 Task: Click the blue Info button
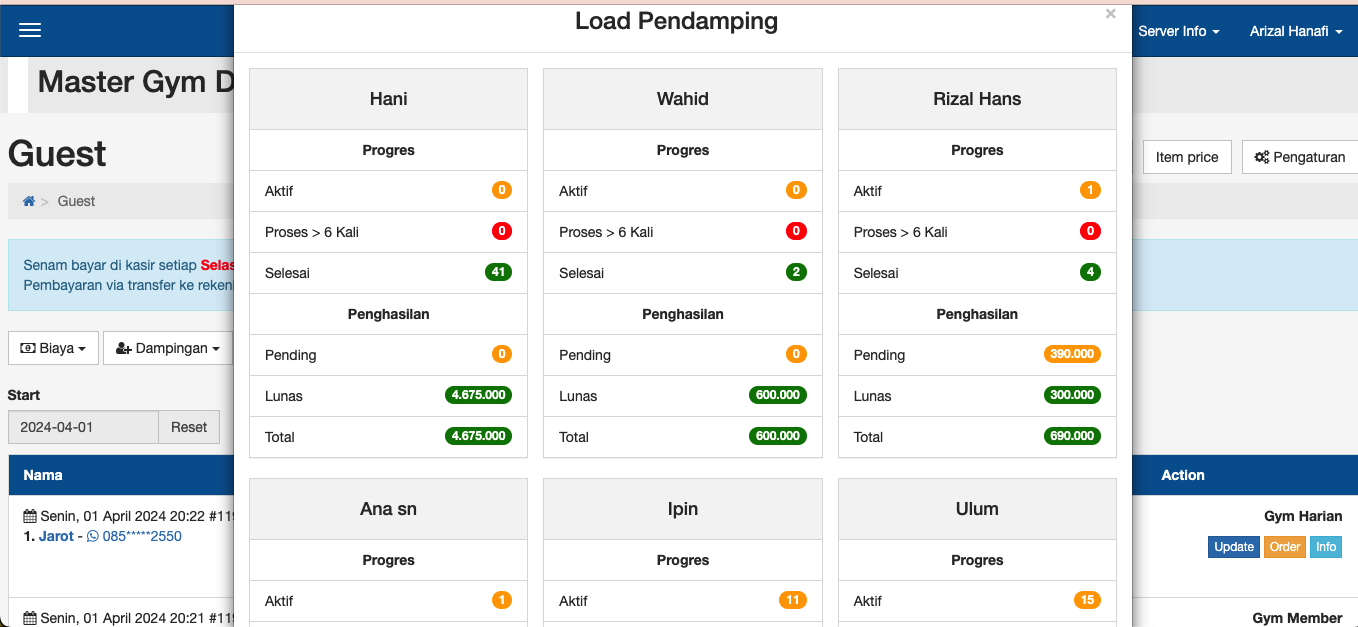[1326, 547]
